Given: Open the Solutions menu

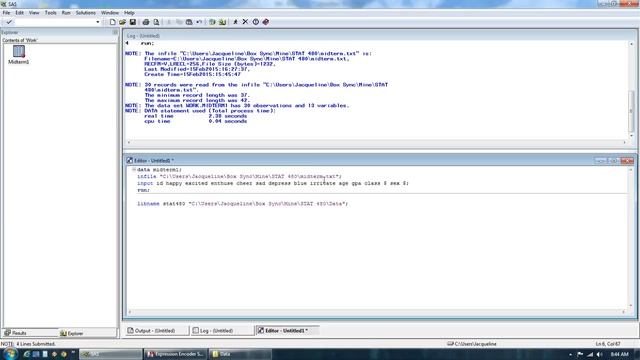Looking at the screenshot, I should 85,13.
